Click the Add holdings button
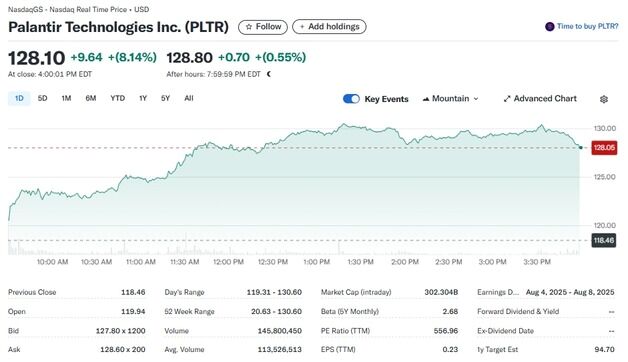Screen dimensions: 628x362 click(x=329, y=27)
